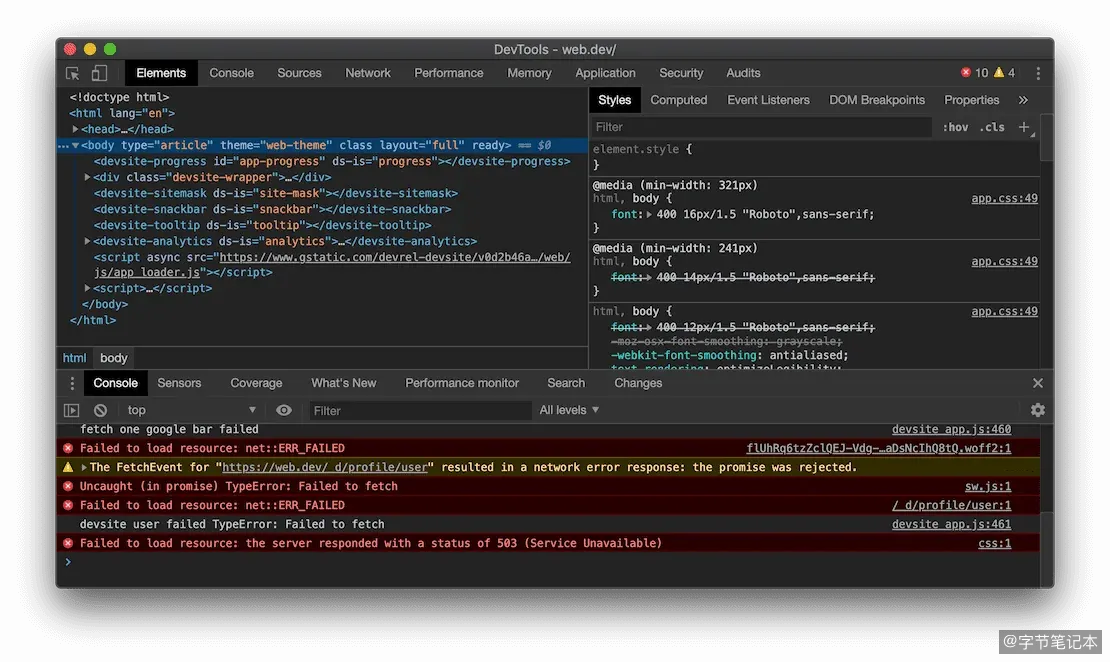
Task: Show the console sidebar icon
Action: pyautogui.click(x=71, y=410)
